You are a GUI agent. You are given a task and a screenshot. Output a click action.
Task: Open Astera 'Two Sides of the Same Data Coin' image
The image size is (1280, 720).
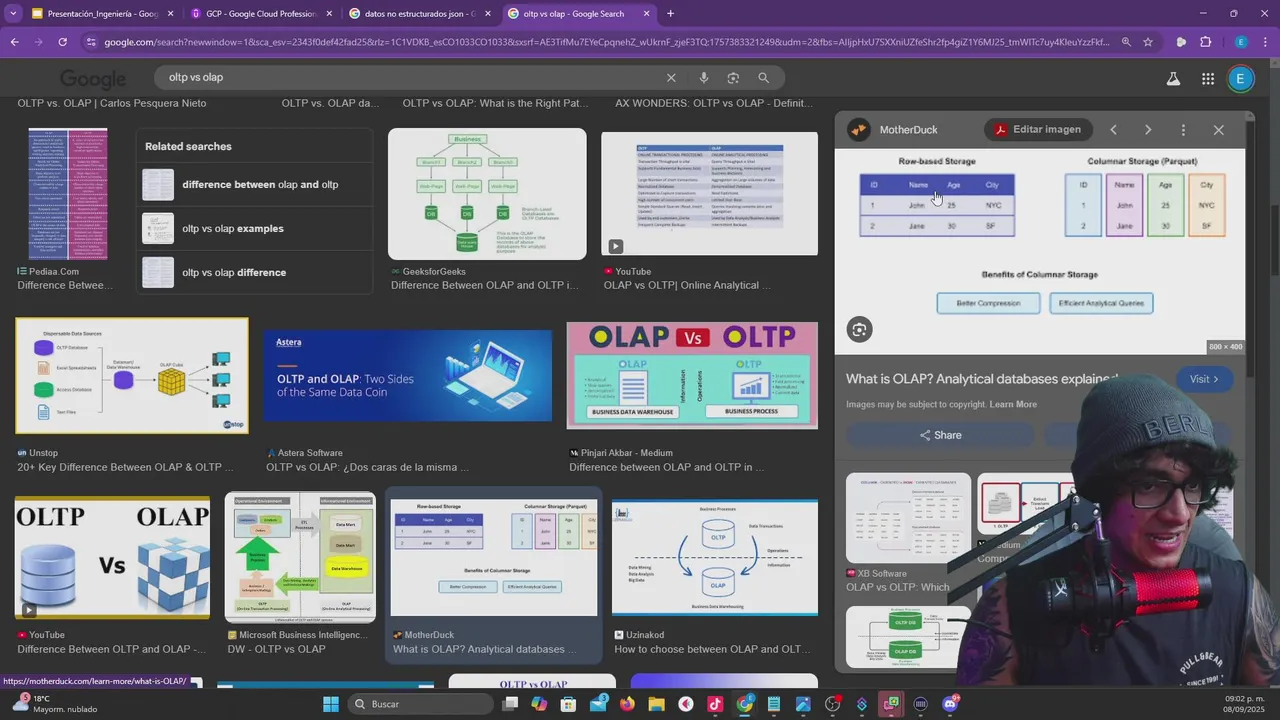click(x=408, y=376)
